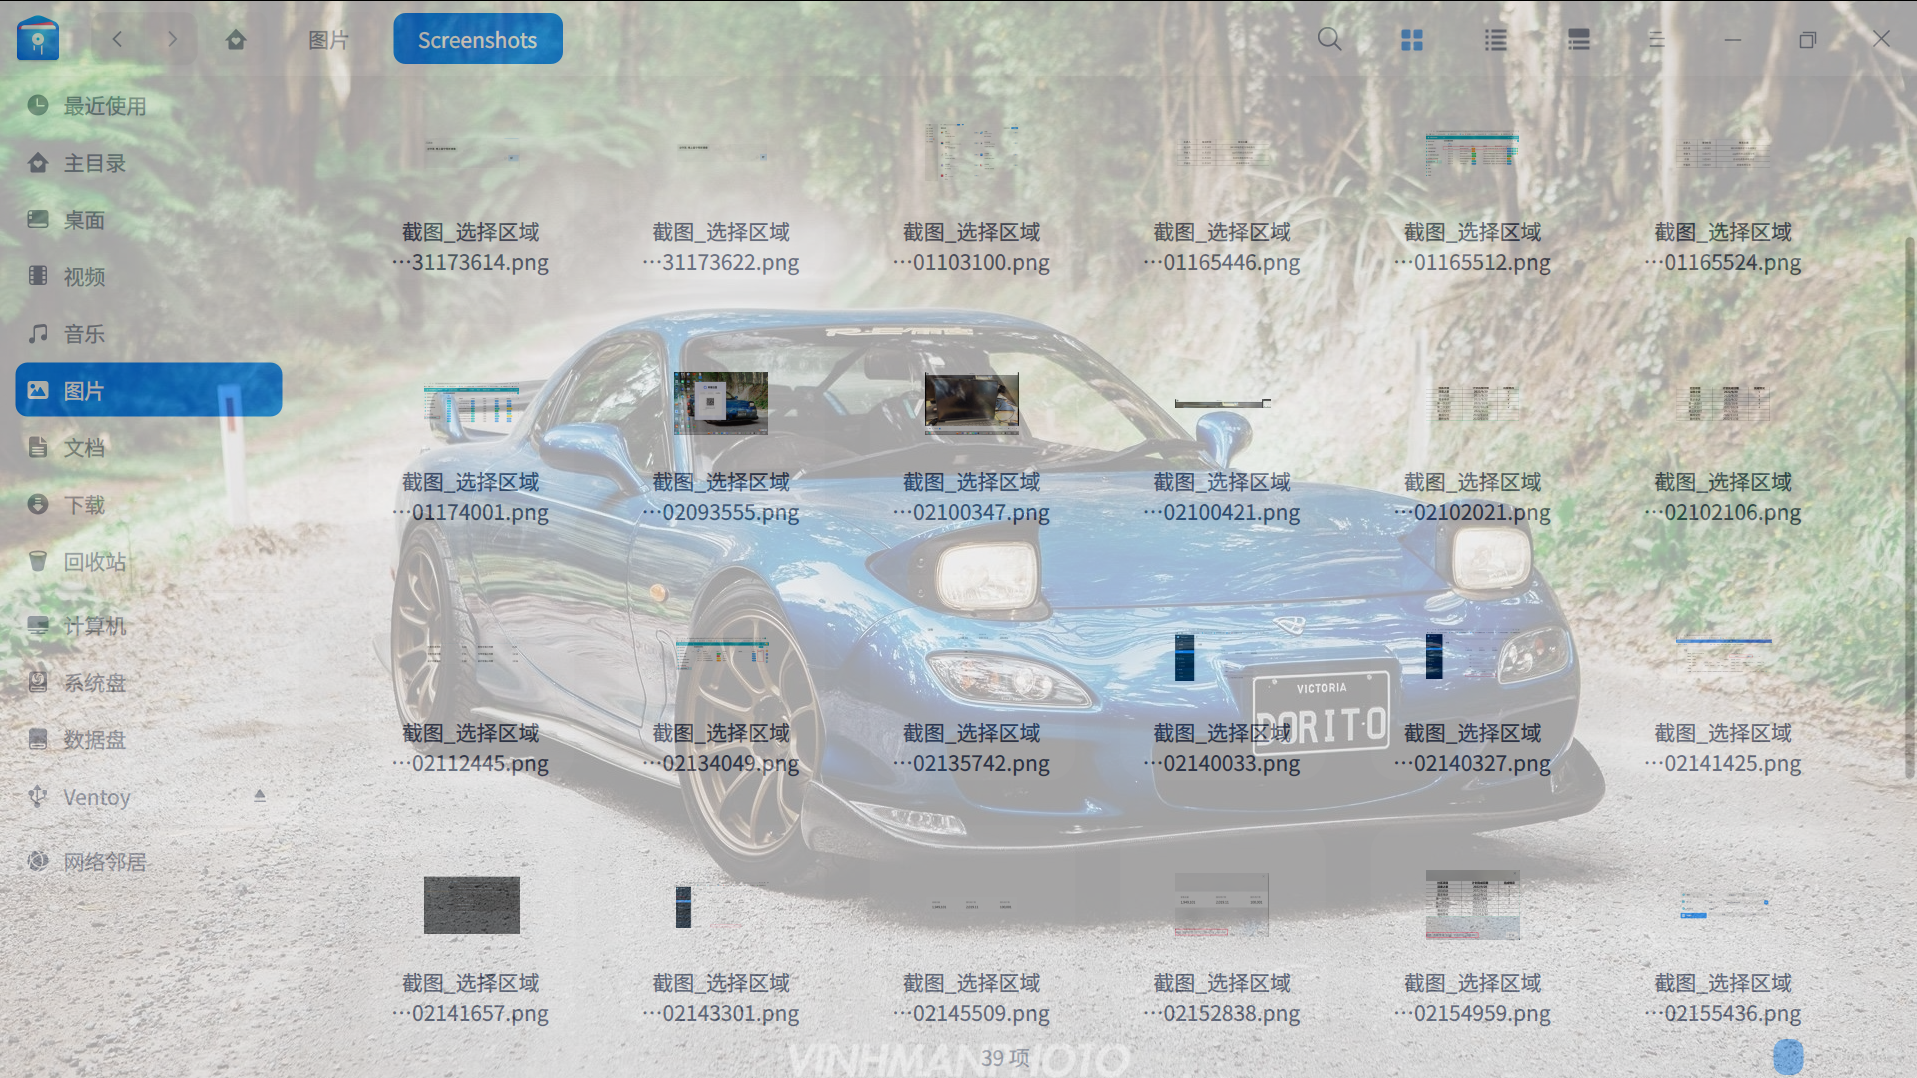Select the screenshot thumbnail ending 02141657.png

pos(471,905)
